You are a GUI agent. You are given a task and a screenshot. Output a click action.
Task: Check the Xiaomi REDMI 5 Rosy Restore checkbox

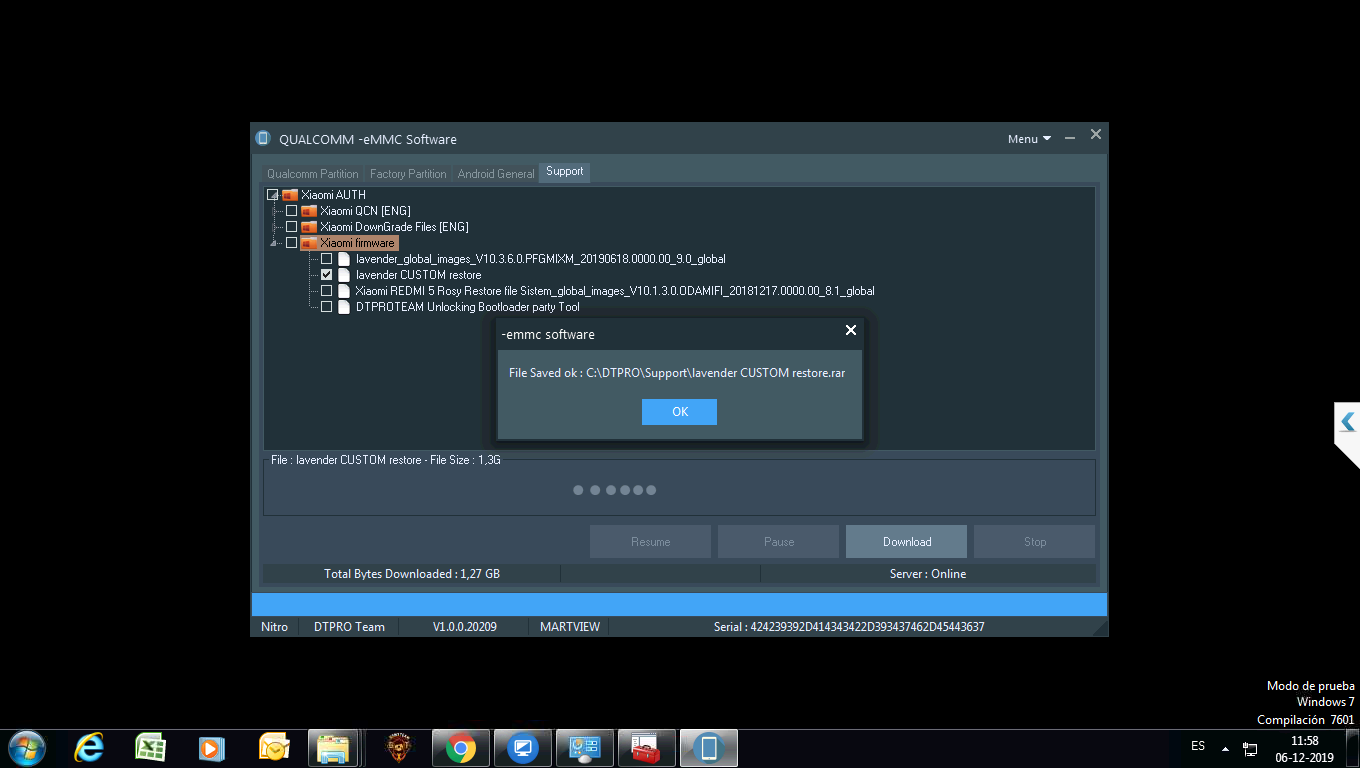coord(327,291)
